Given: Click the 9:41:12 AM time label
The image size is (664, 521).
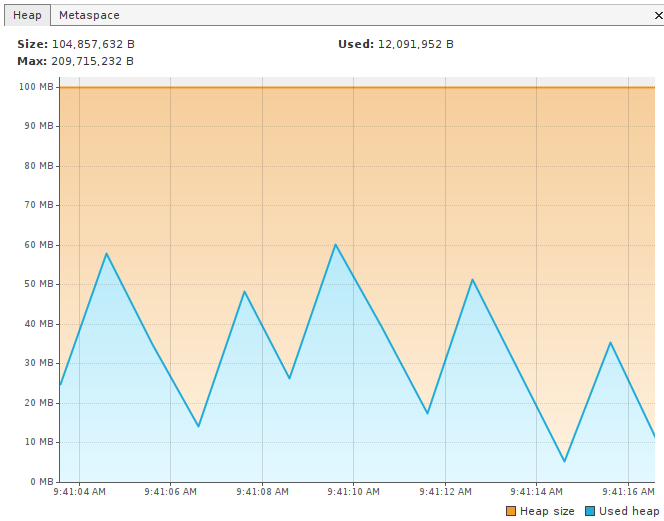Looking at the screenshot, I should pyautogui.click(x=445, y=492).
